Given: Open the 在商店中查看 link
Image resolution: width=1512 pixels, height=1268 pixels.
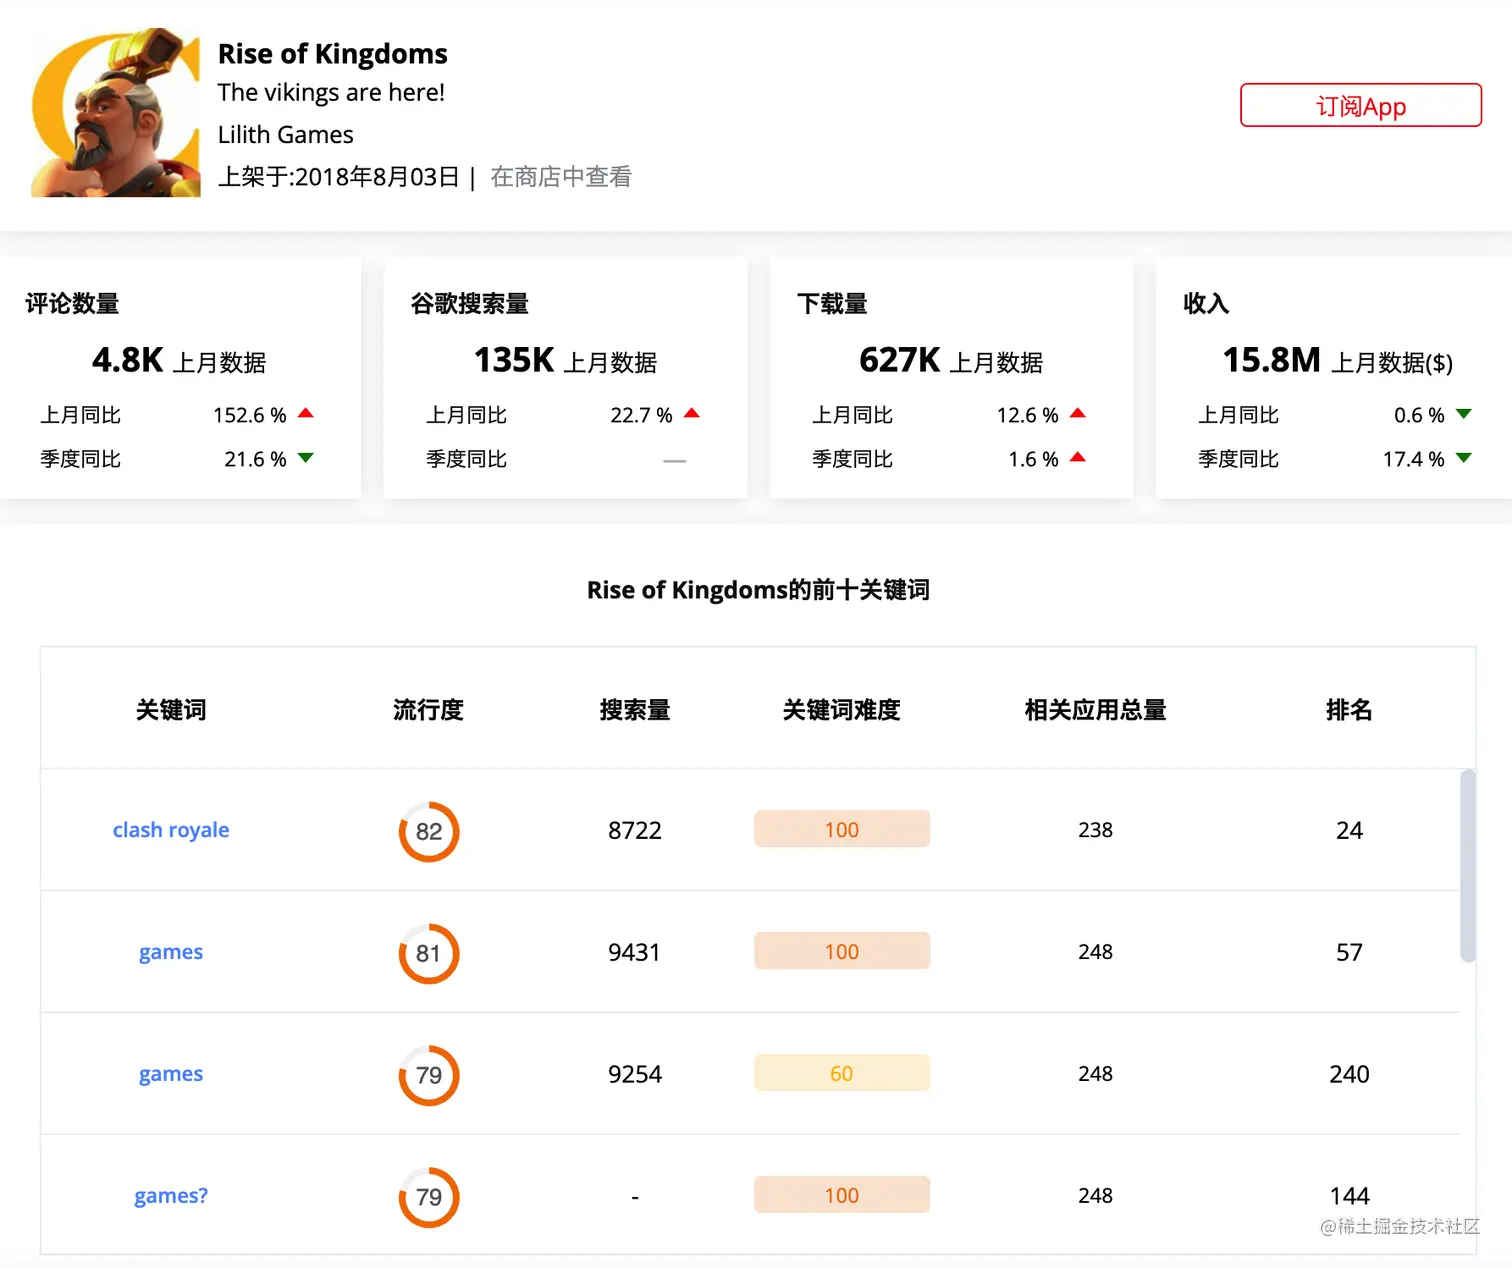Looking at the screenshot, I should tap(561, 176).
